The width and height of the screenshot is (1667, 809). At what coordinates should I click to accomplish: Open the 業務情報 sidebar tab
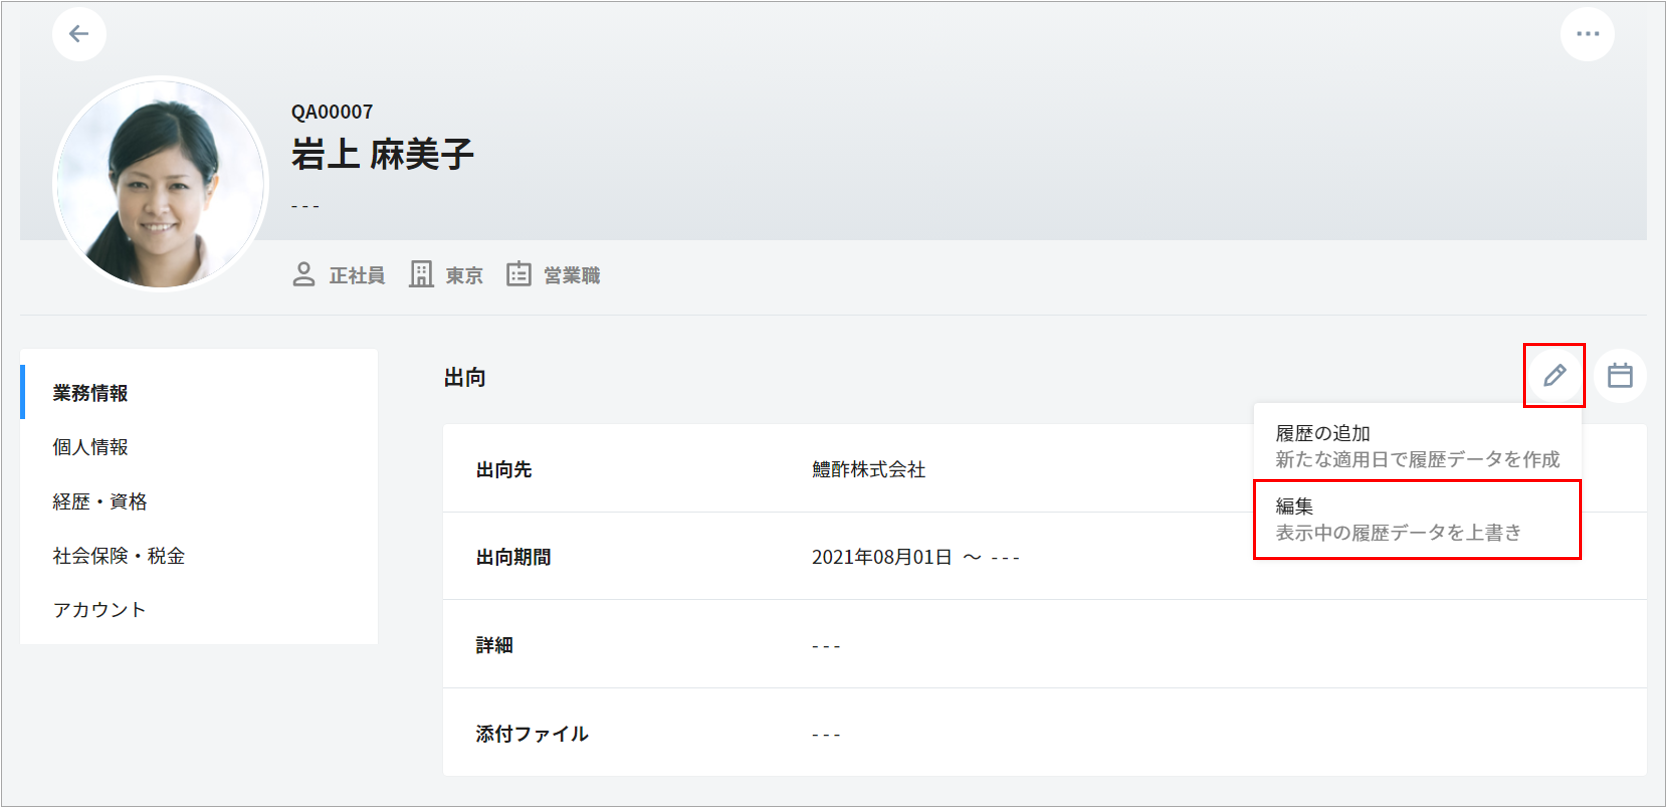(x=91, y=393)
